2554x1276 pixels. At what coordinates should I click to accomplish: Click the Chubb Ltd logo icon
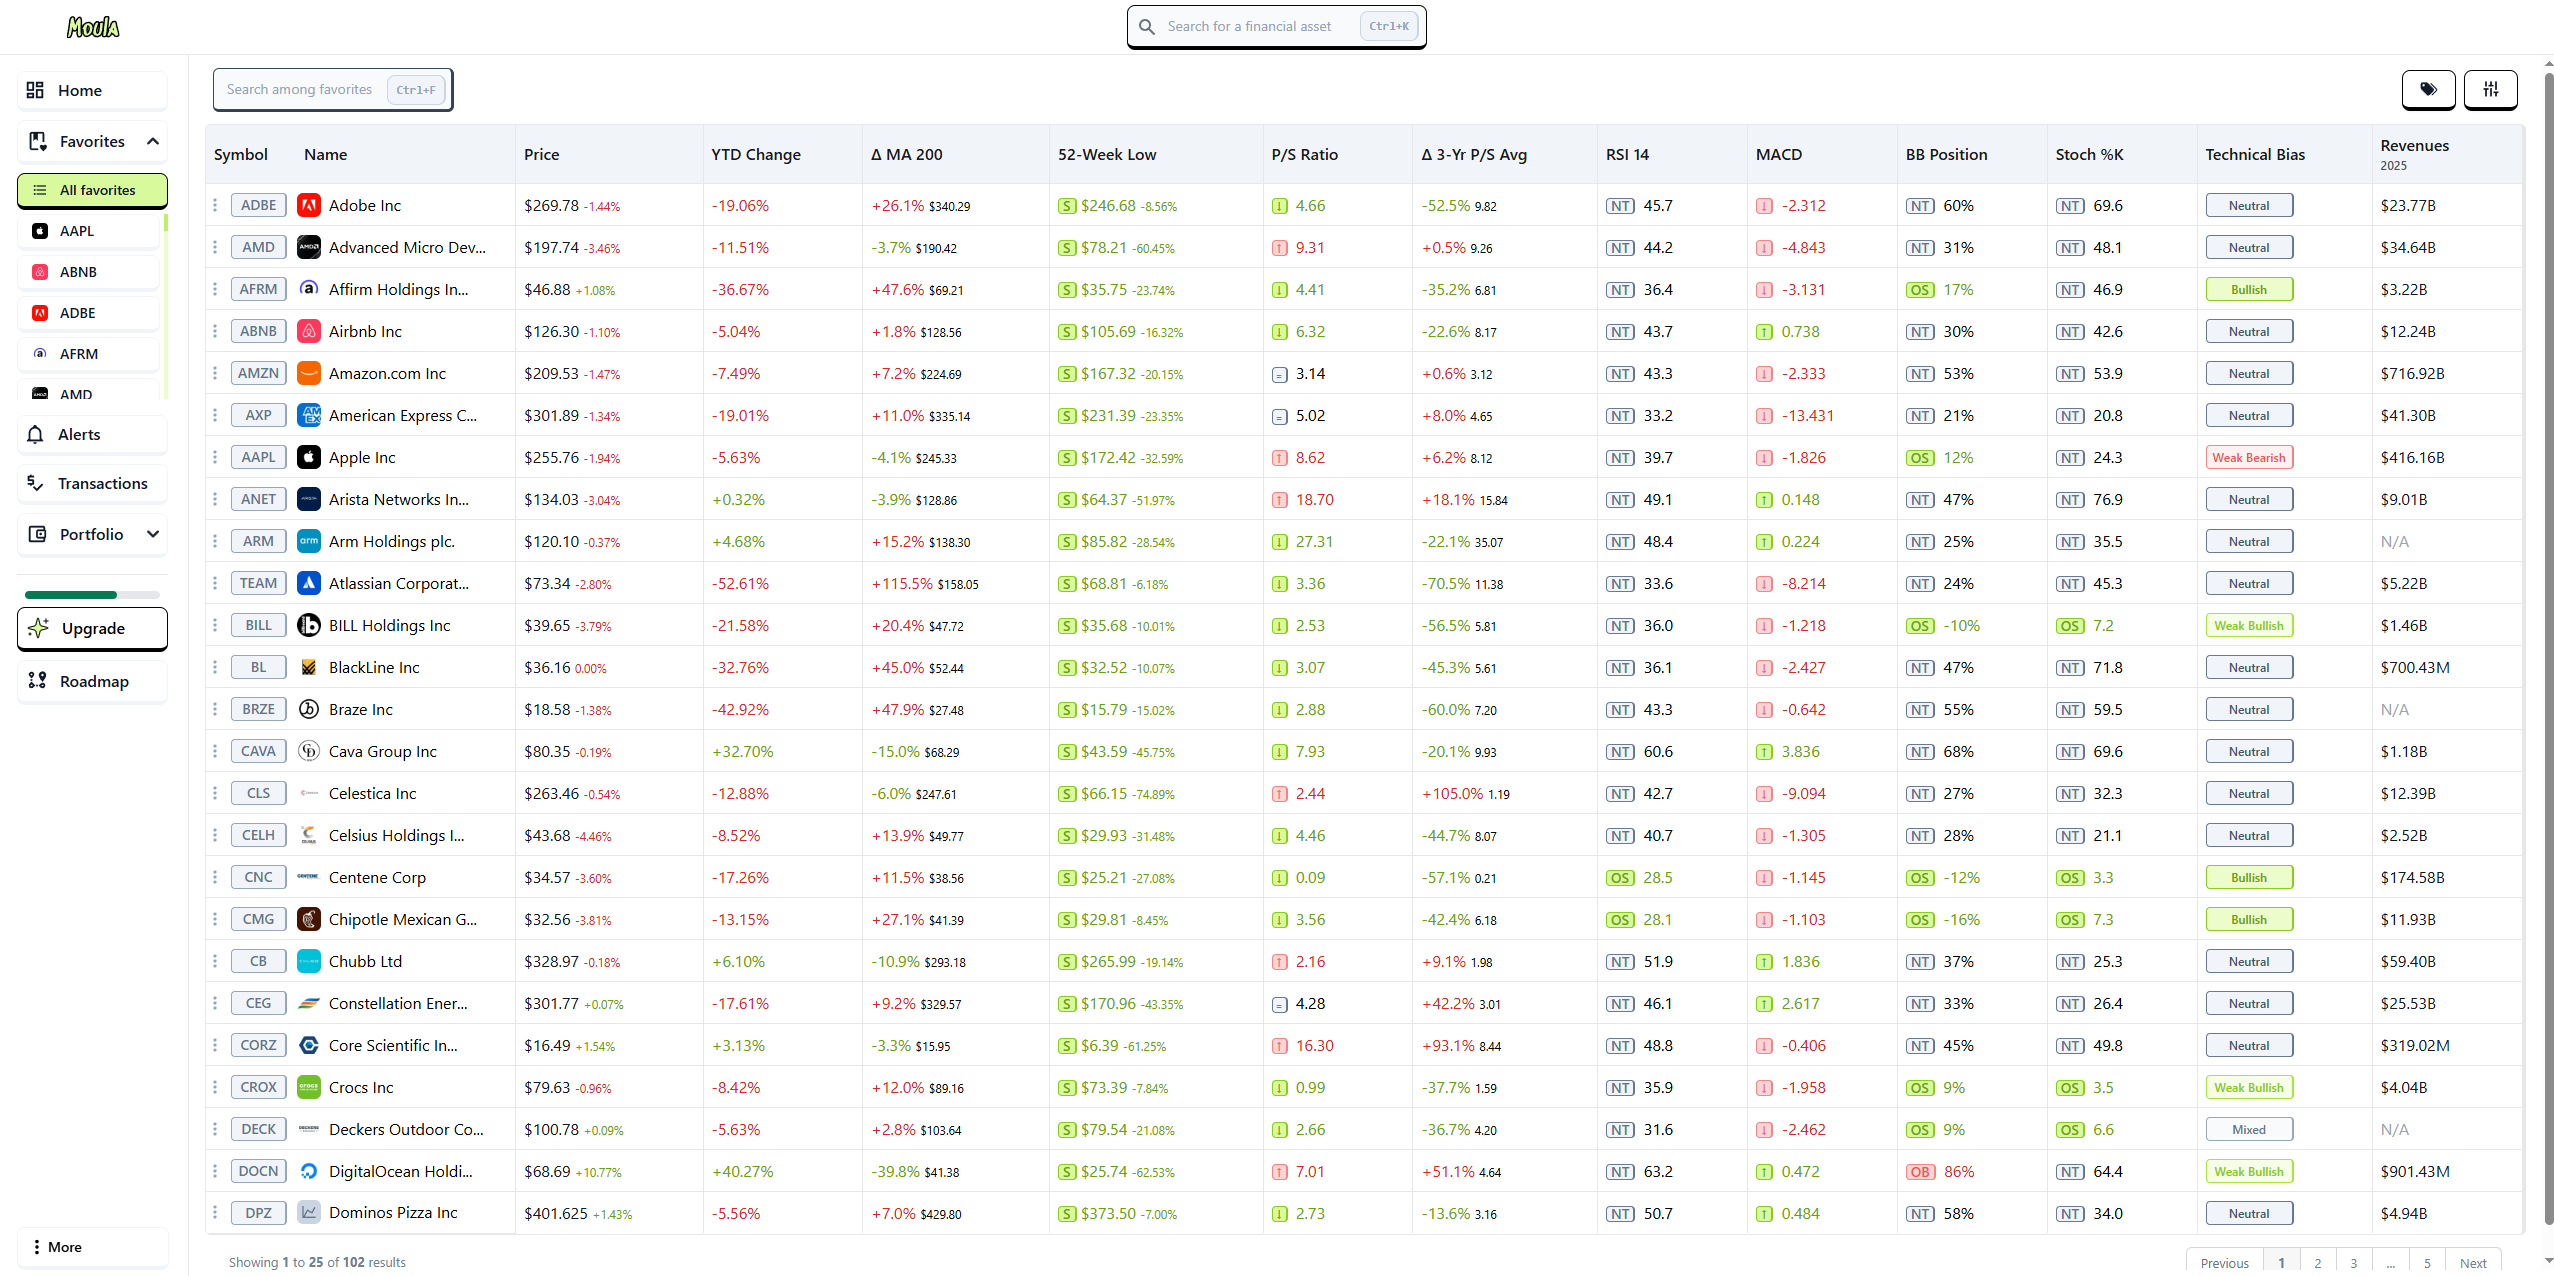pyautogui.click(x=309, y=961)
